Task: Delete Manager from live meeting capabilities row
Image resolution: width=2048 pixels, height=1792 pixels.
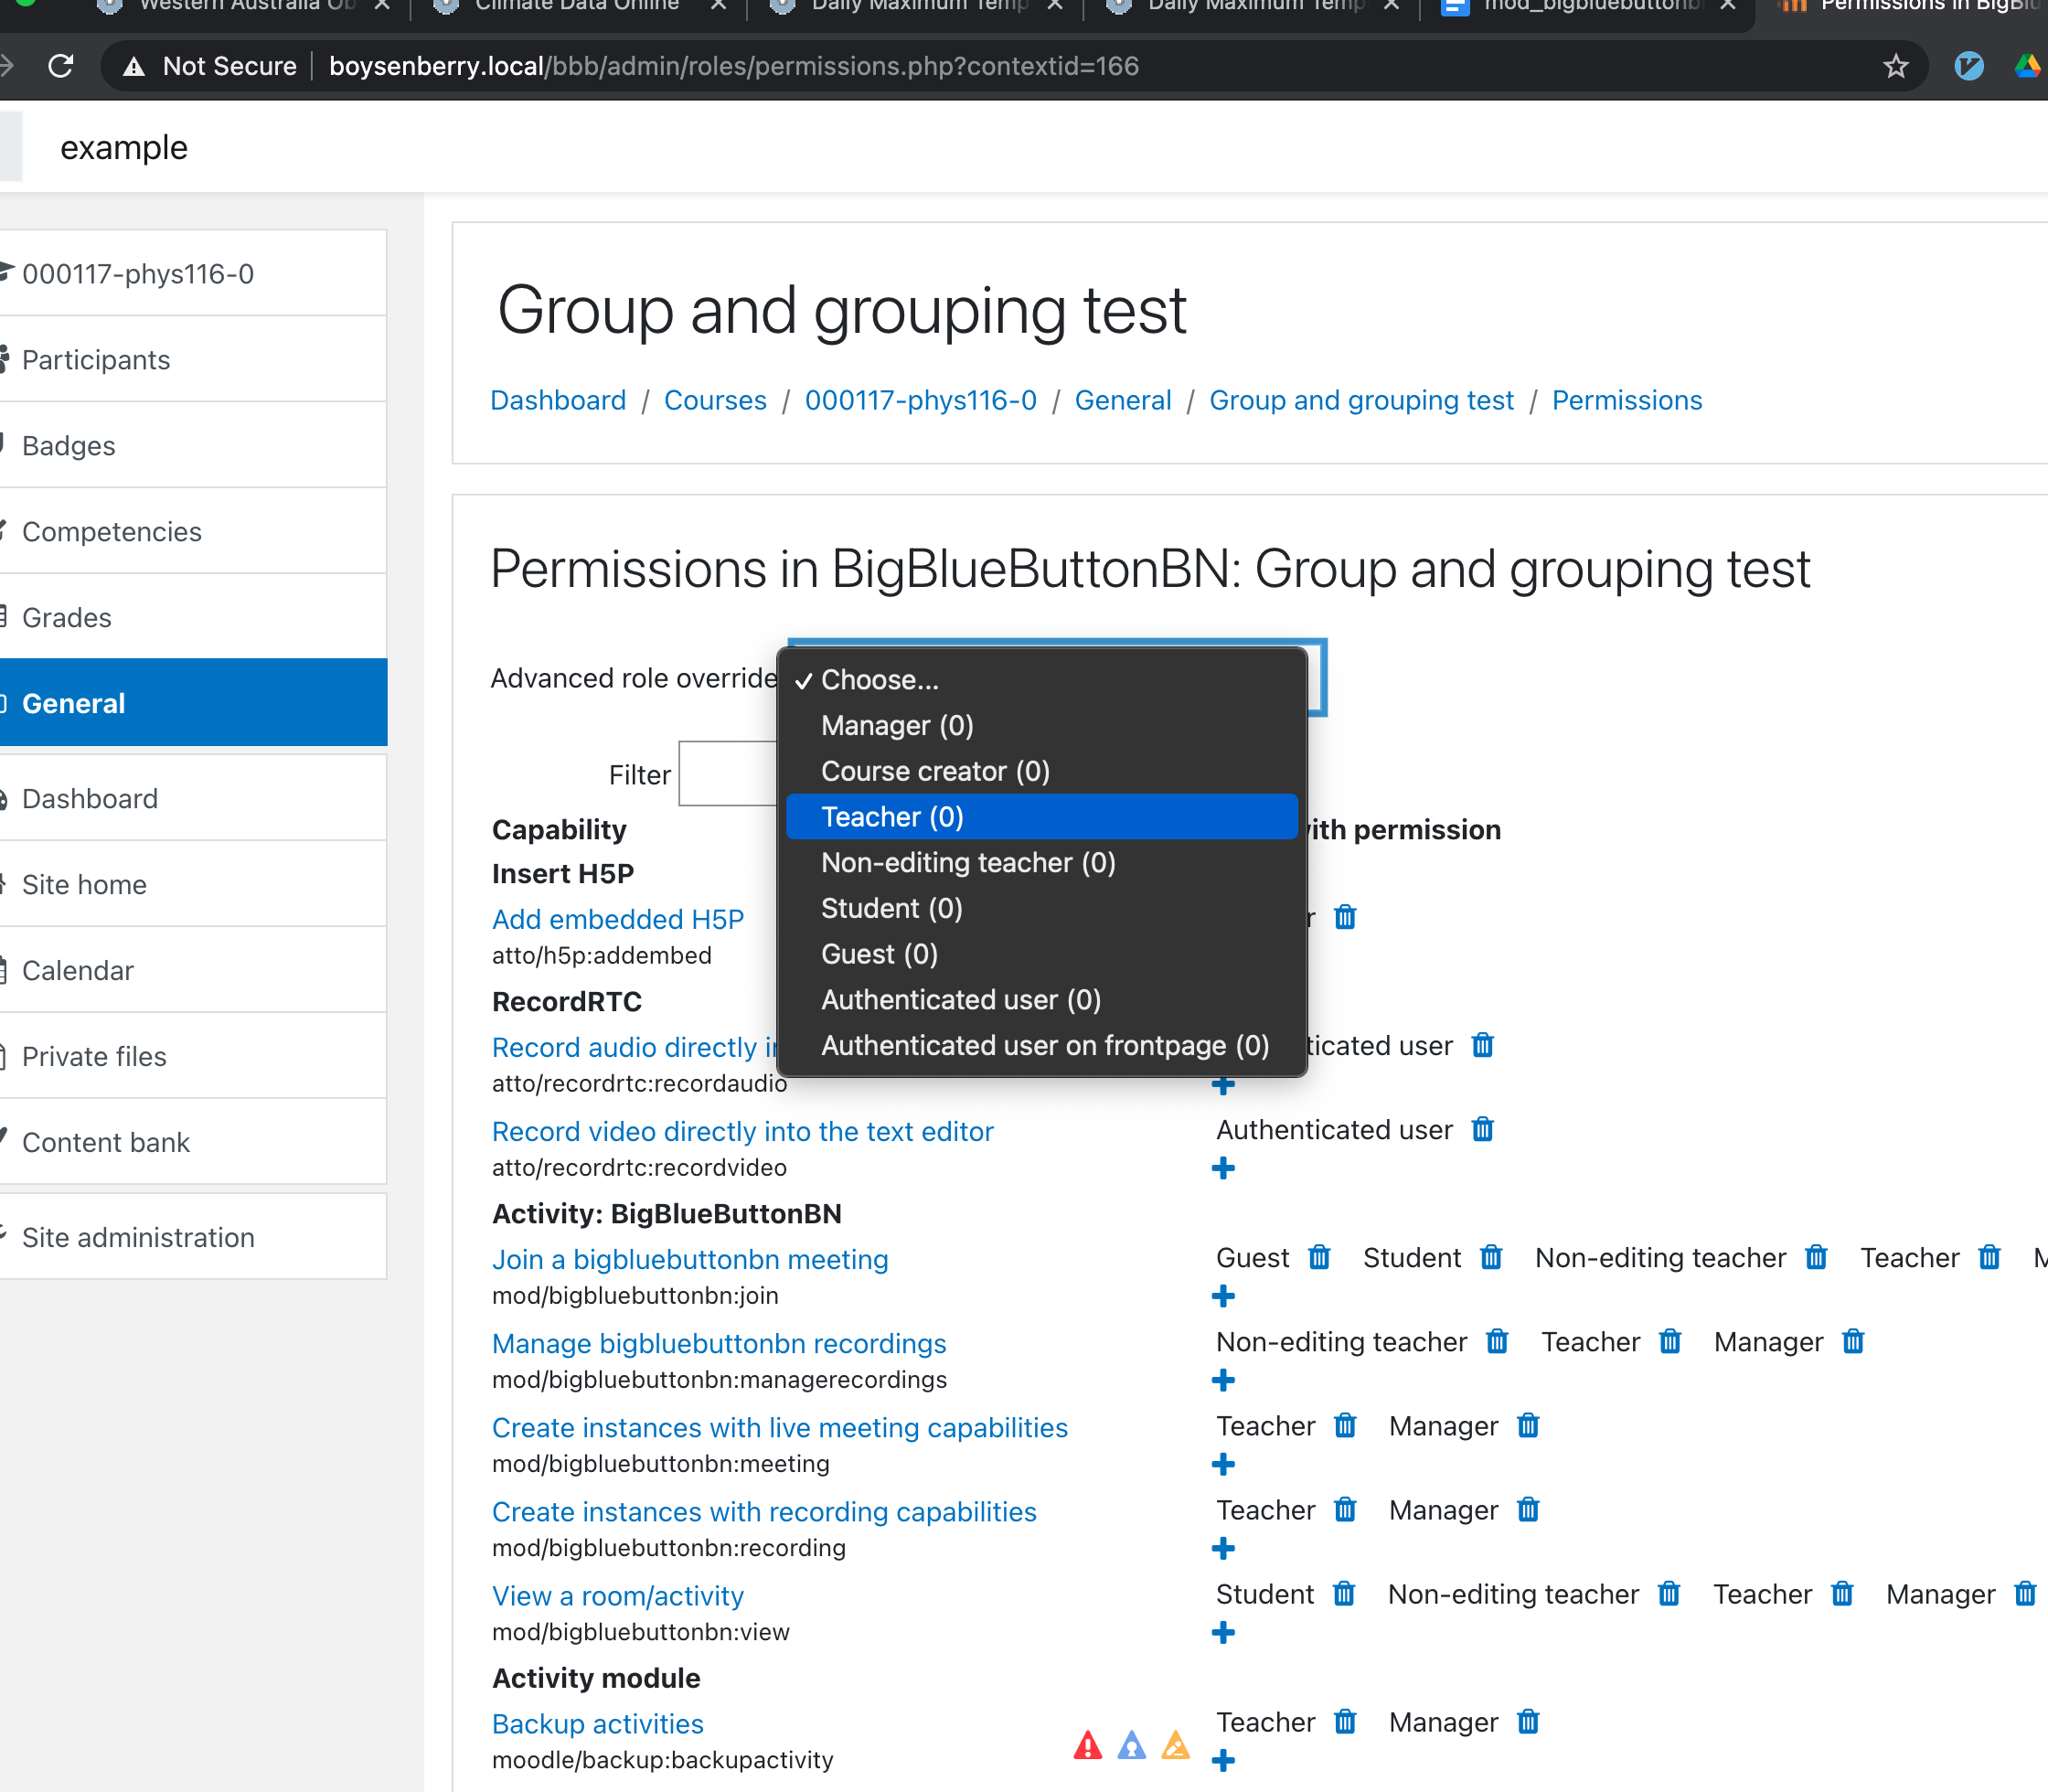Action: [x=1528, y=1425]
